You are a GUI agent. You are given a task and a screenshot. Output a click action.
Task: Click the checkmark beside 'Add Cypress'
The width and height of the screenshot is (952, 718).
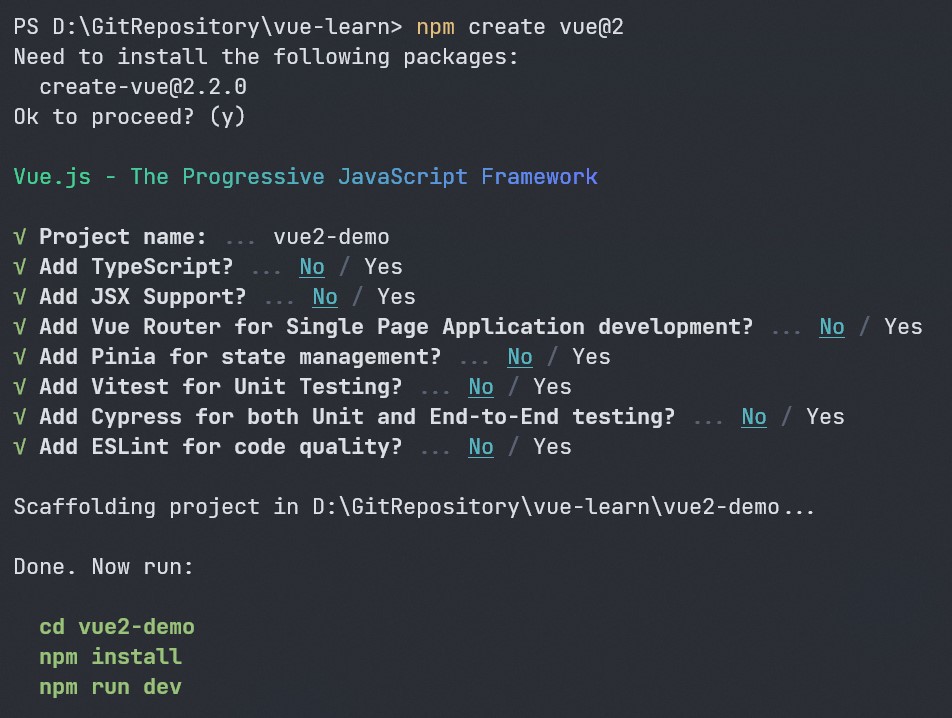point(19,418)
